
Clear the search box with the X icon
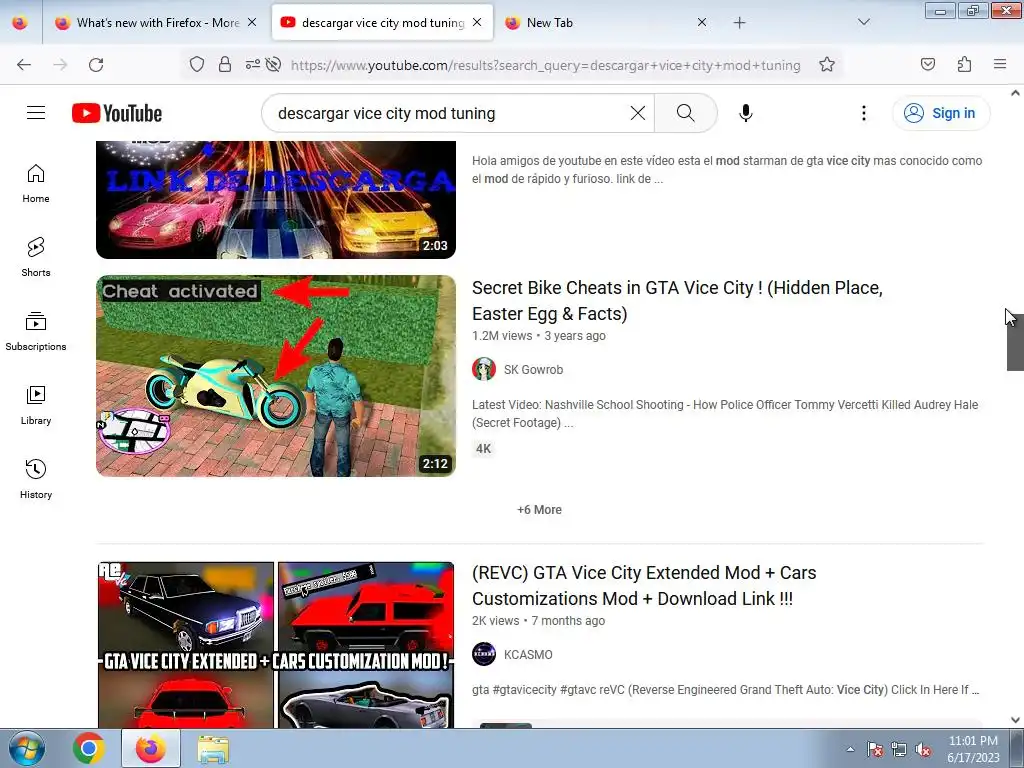click(638, 113)
